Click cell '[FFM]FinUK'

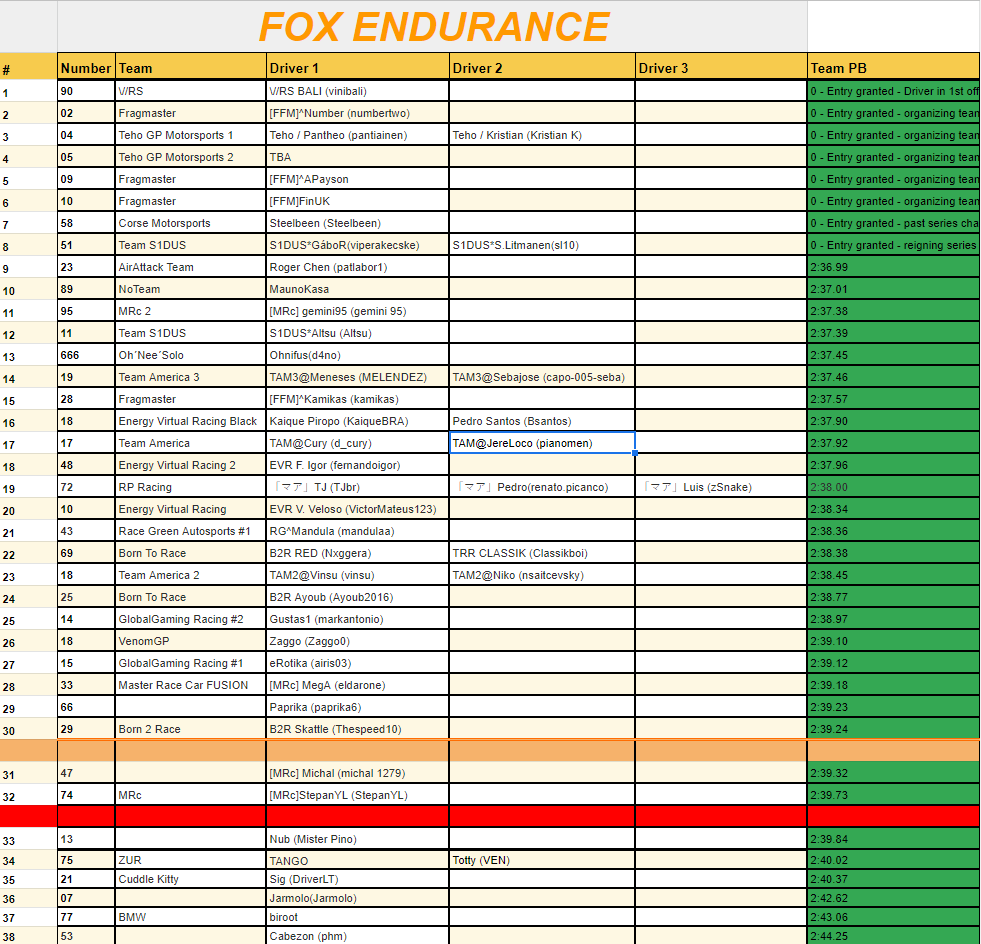[357, 201]
